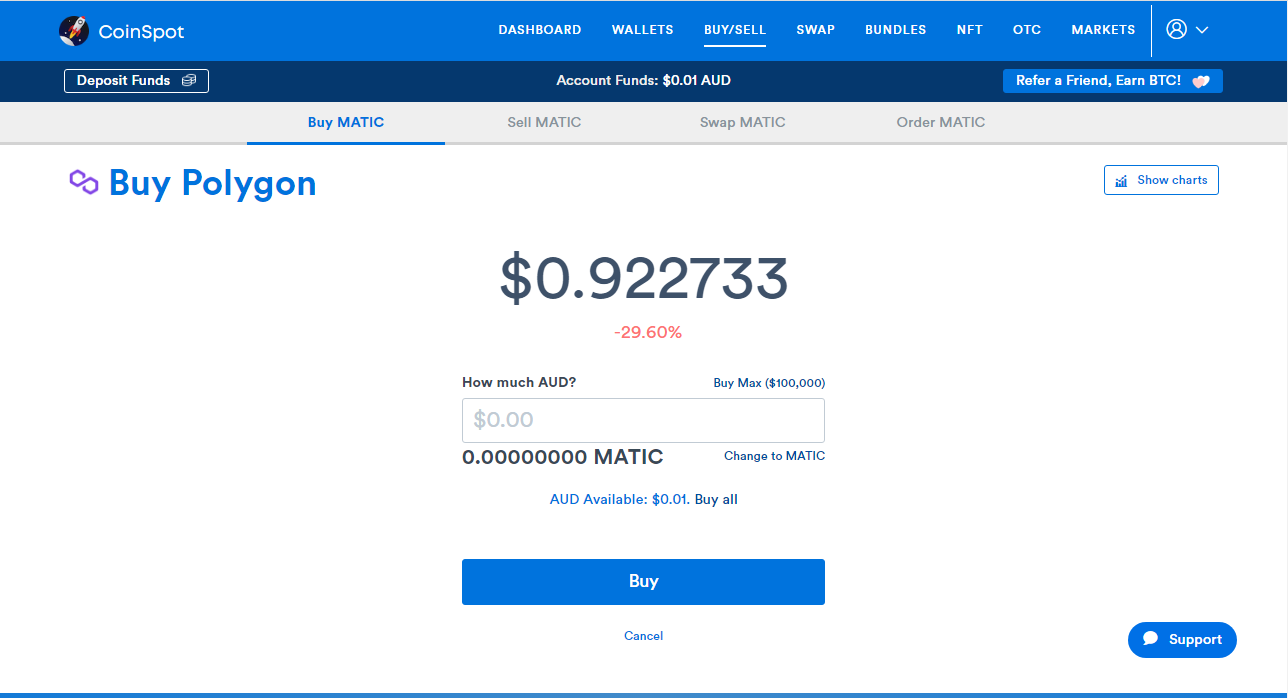
Task: Click the Cancel link below Buy
Action: (643, 636)
